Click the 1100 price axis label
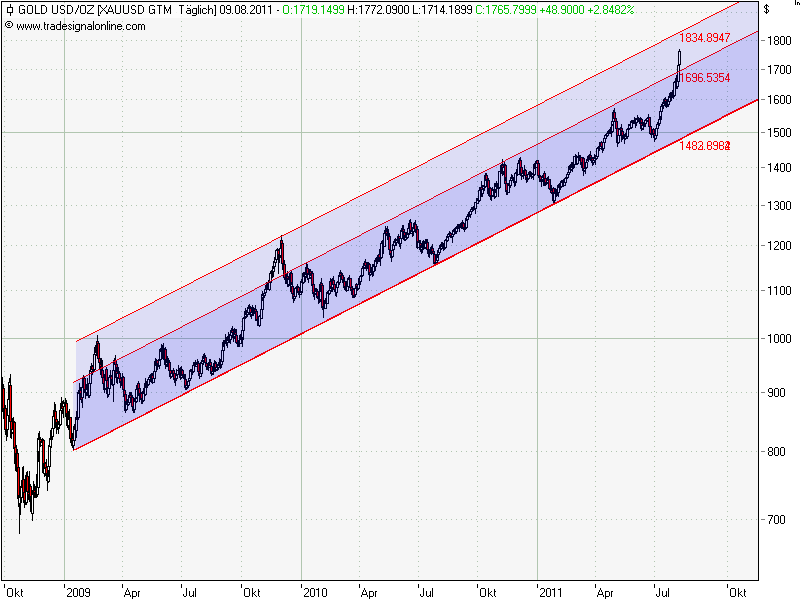The image size is (800, 600). click(779, 291)
